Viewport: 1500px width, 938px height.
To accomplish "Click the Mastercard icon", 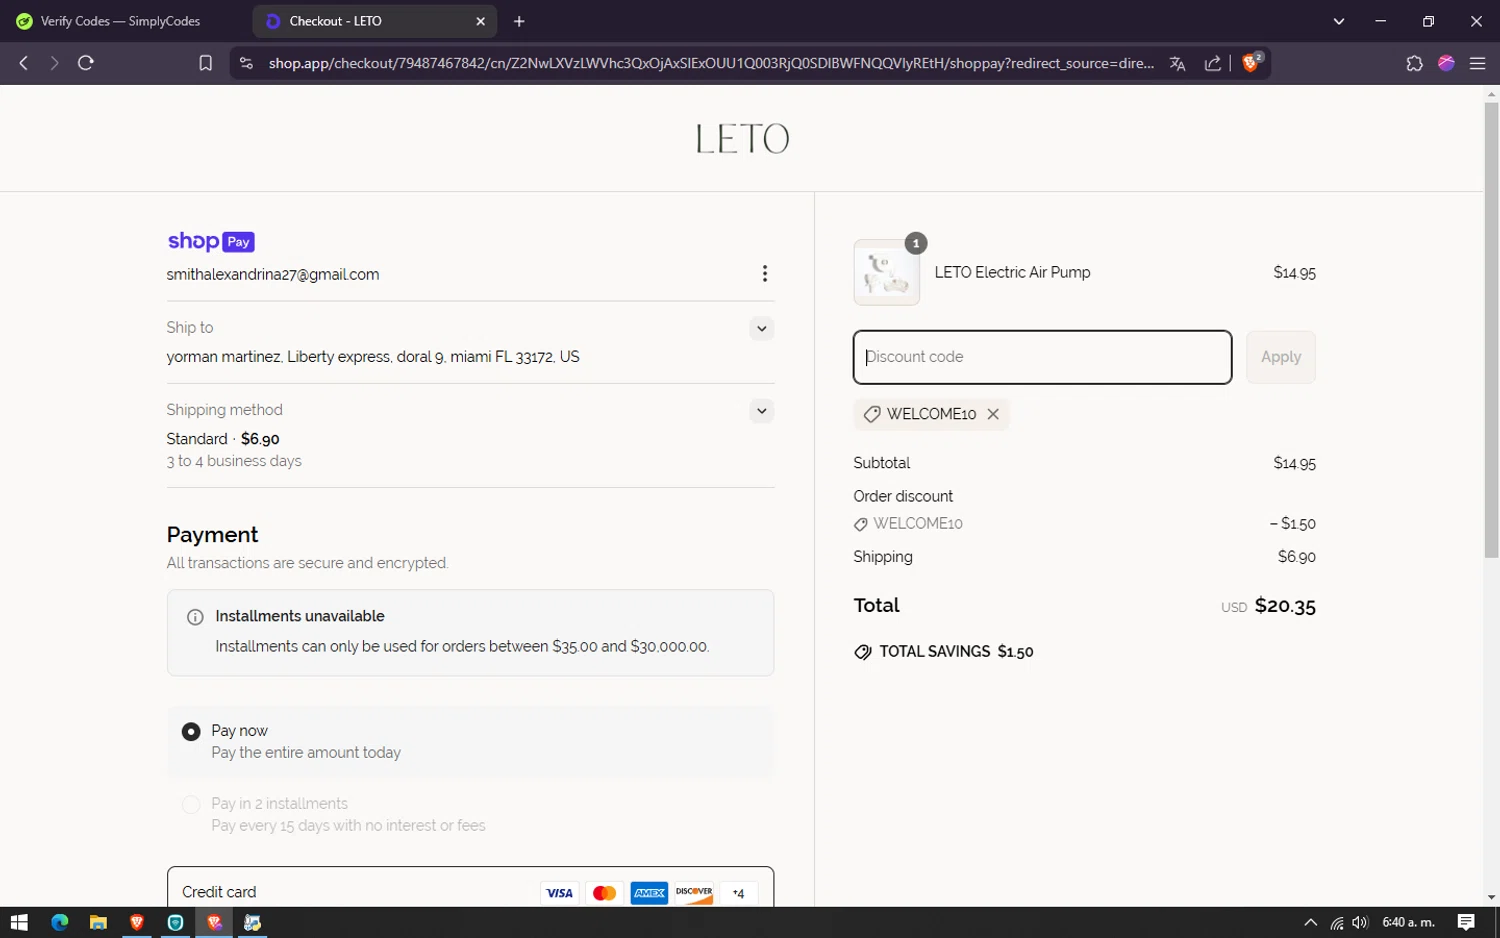I will (x=604, y=893).
